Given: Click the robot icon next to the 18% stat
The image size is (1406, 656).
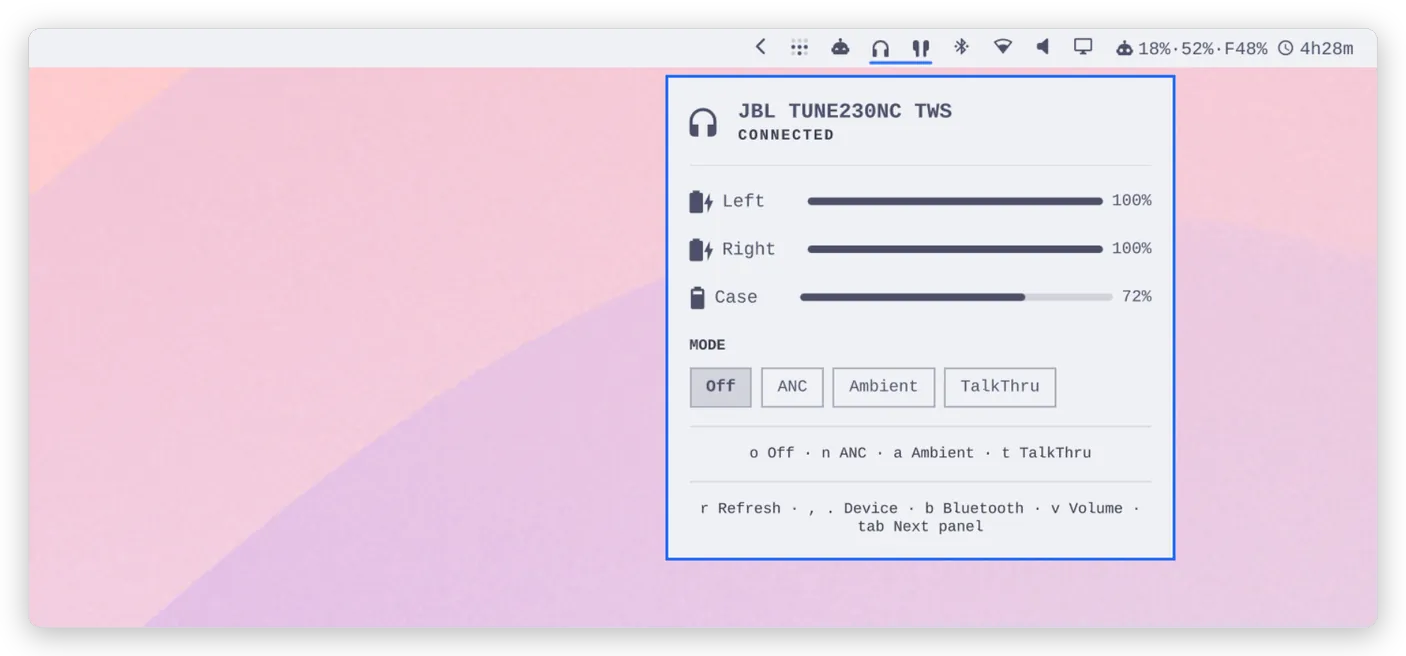Looking at the screenshot, I should [1124, 48].
